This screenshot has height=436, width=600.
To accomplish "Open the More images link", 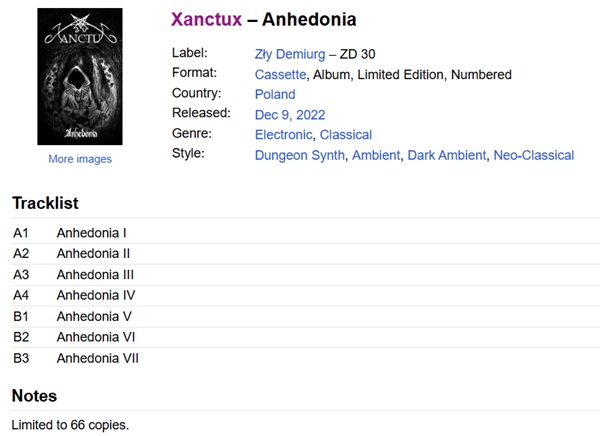I will pos(80,159).
